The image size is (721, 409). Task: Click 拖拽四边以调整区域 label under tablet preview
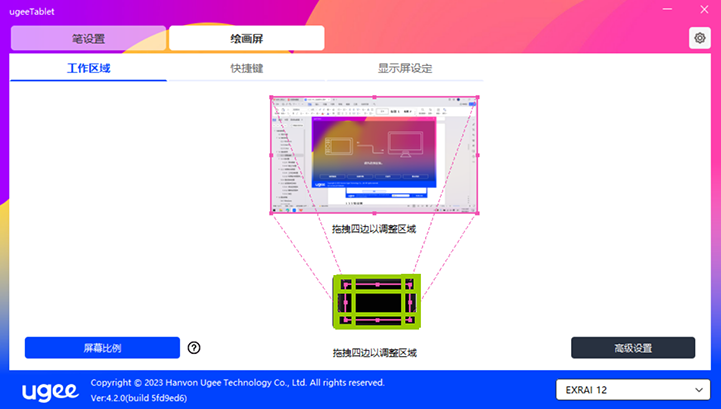coord(374,353)
